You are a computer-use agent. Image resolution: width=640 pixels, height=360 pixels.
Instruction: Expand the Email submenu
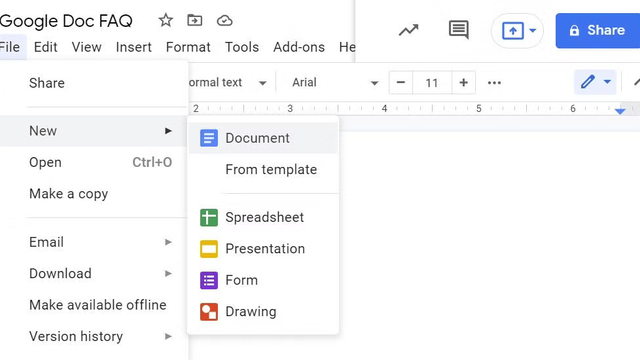tap(94, 242)
